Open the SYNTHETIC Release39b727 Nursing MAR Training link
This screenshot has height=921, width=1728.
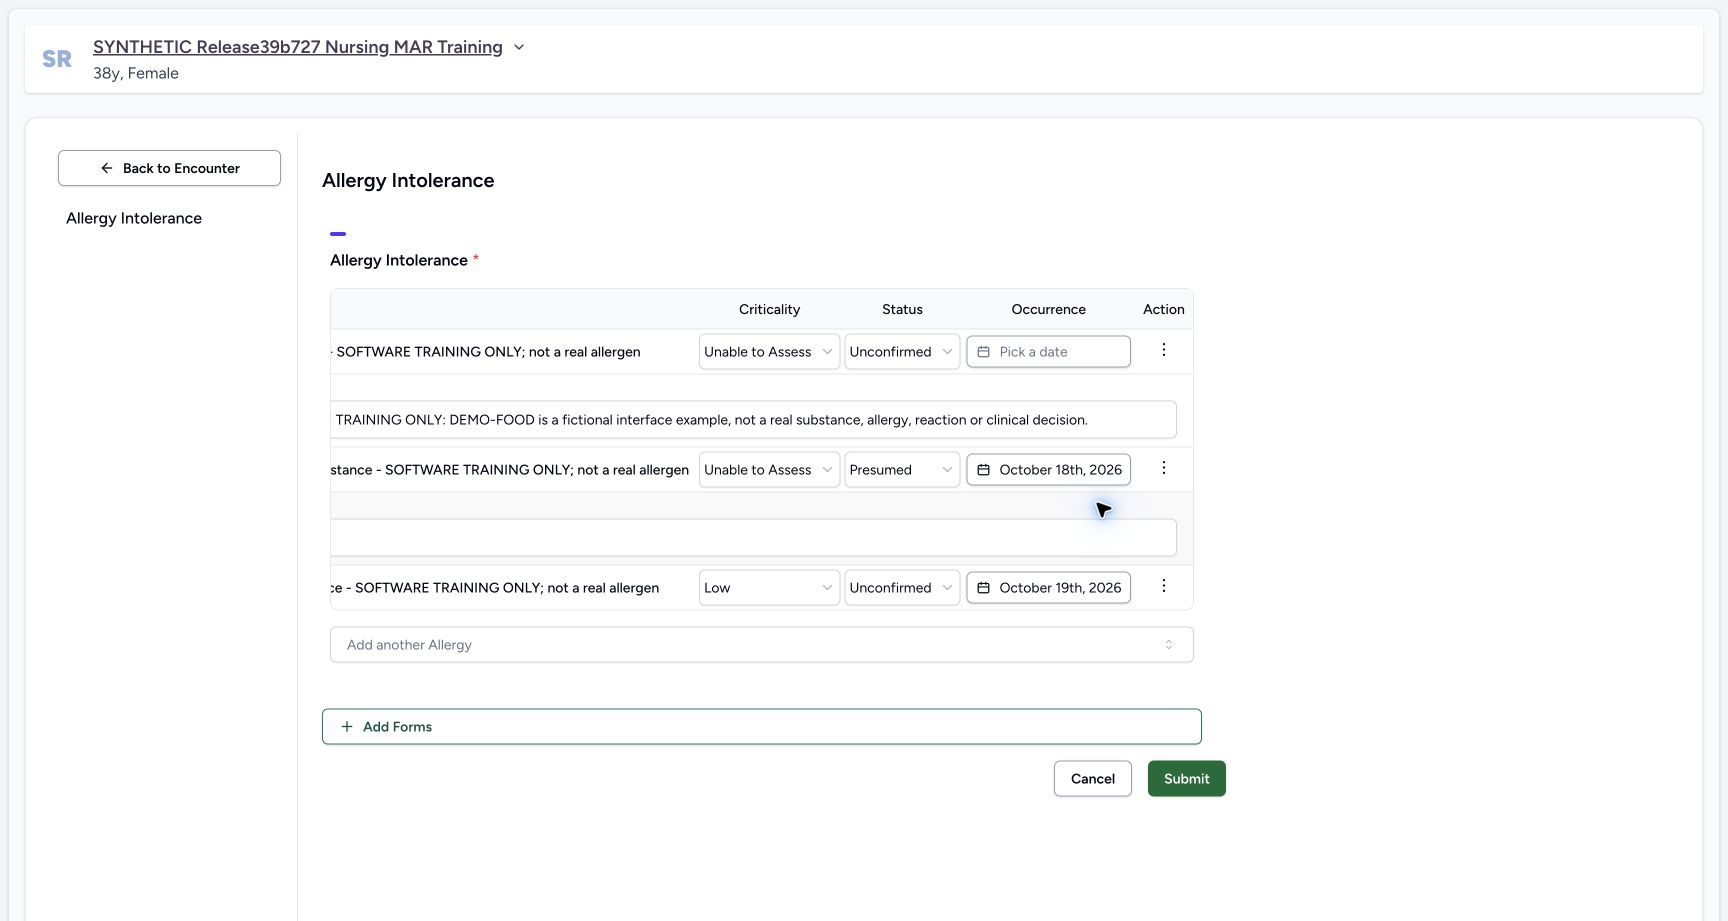pos(298,47)
